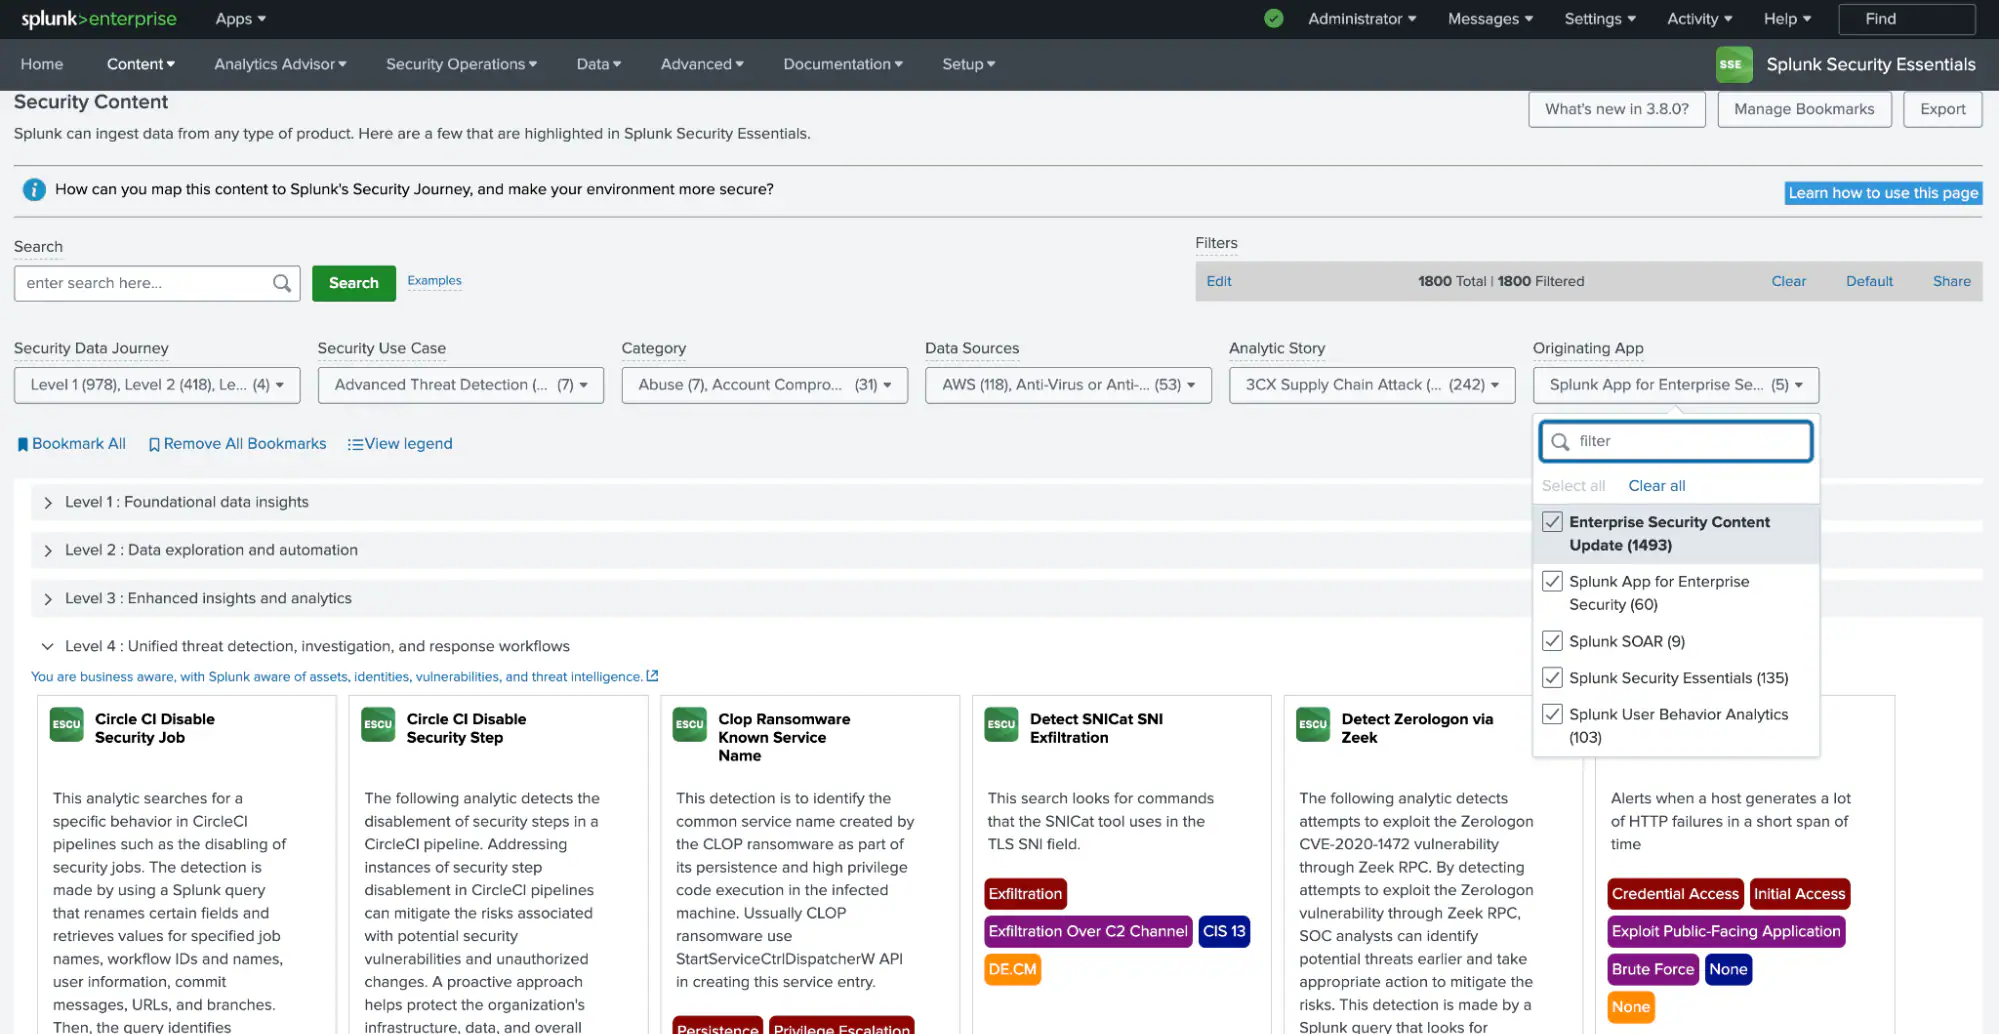This screenshot has width=1999, height=1034.
Task: Click the external link icon after threat intelligence text
Action: 652,676
